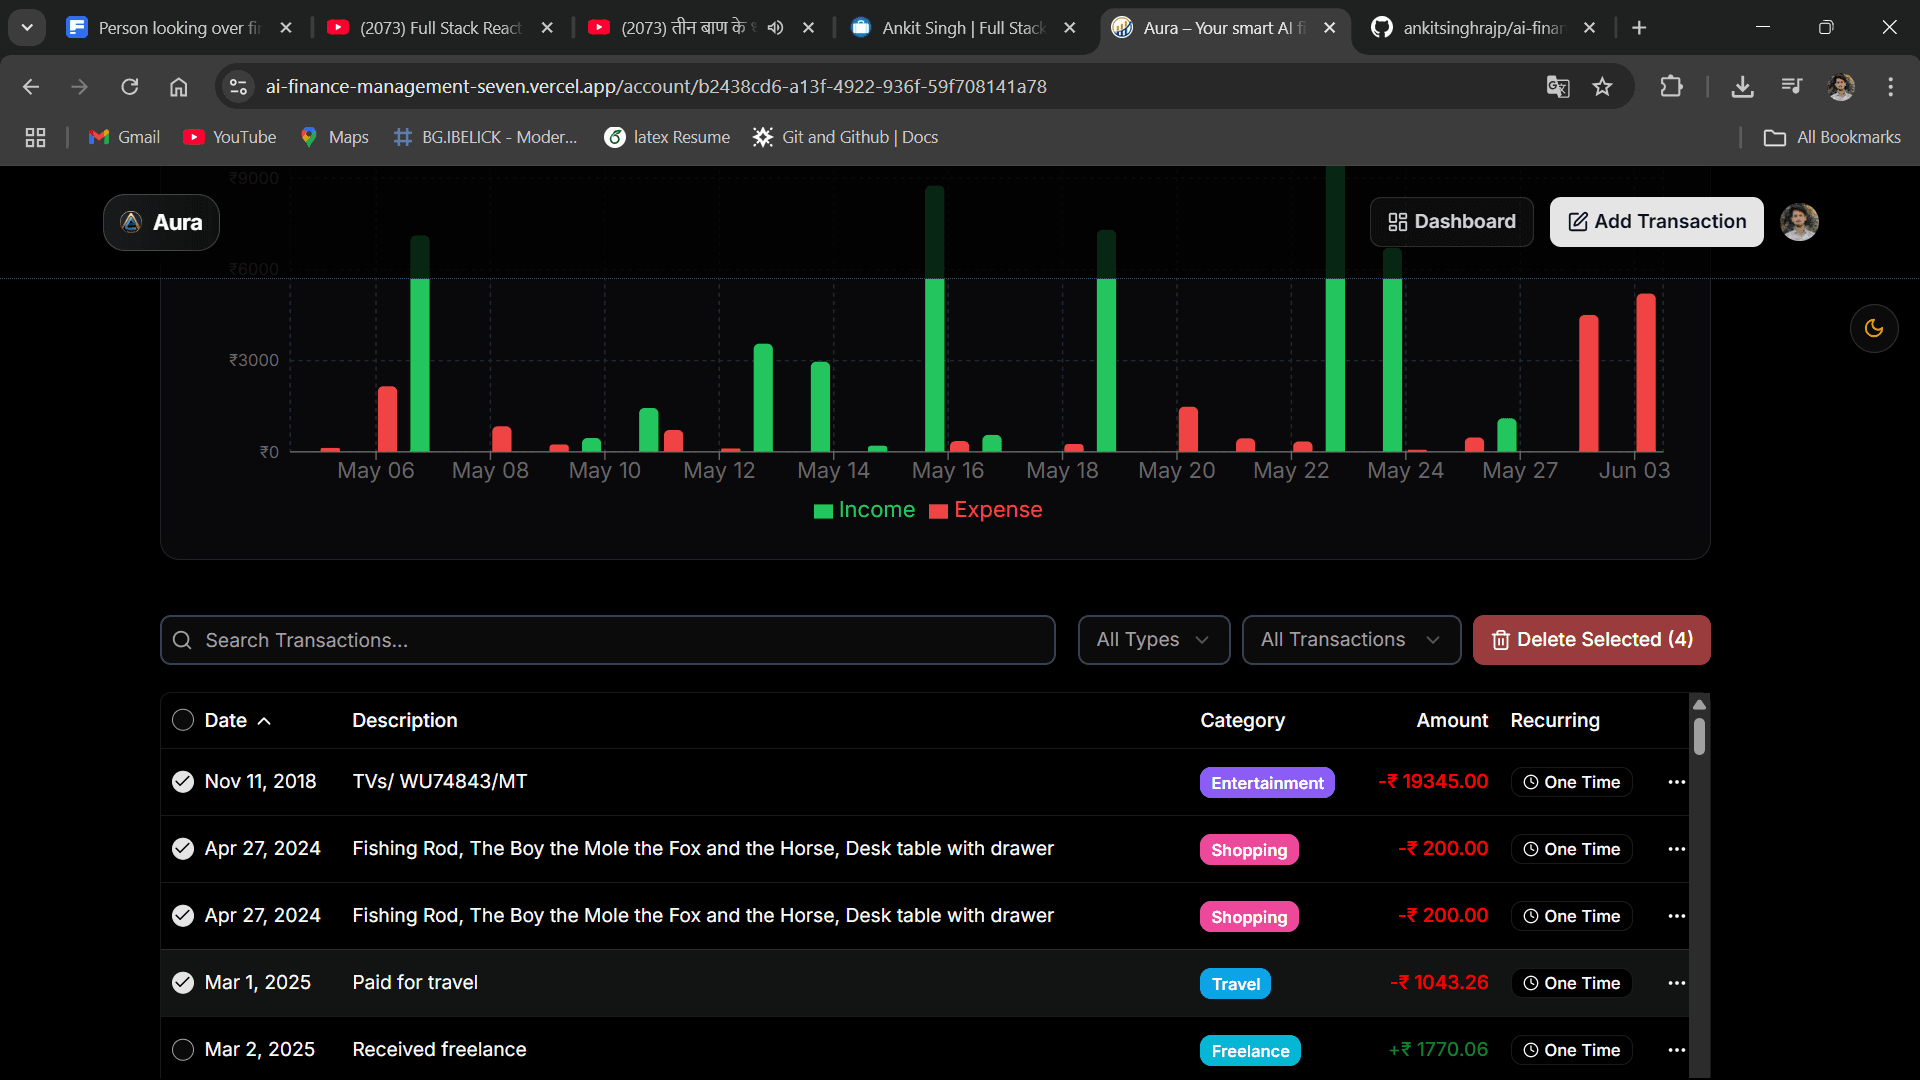Open apps grid in bookmarks bar
The image size is (1920, 1080).
click(35, 137)
